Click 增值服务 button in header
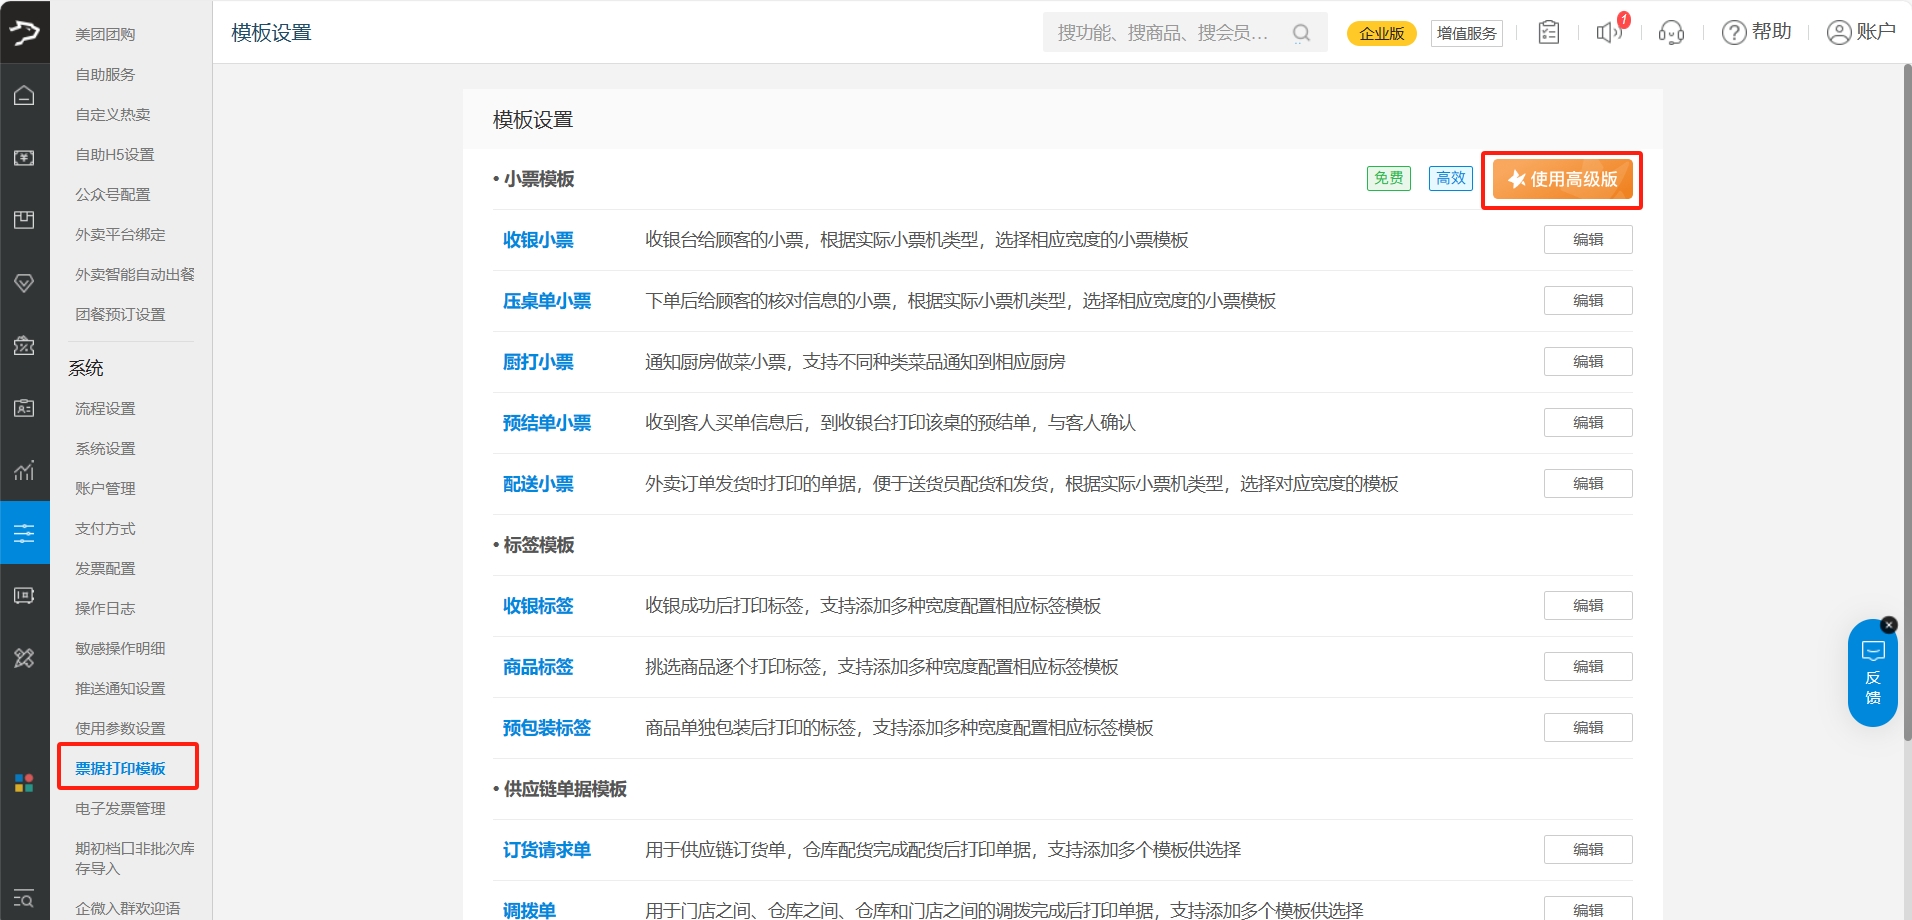 pyautogui.click(x=1466, y=33)
